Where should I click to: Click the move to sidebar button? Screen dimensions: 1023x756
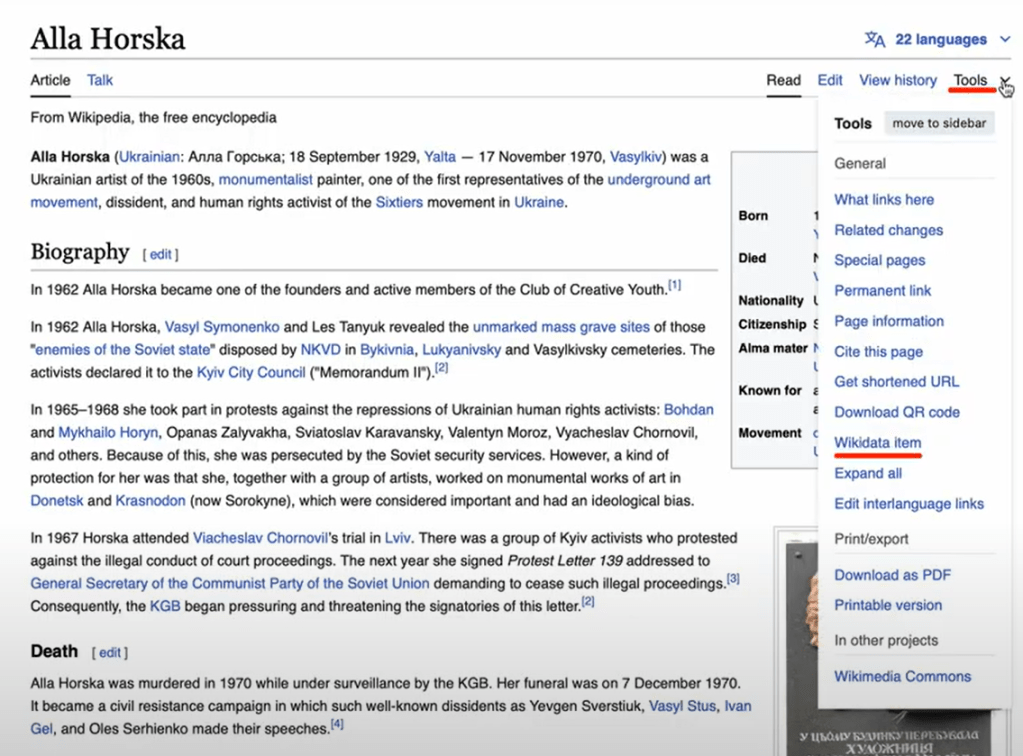pos(939,124)
